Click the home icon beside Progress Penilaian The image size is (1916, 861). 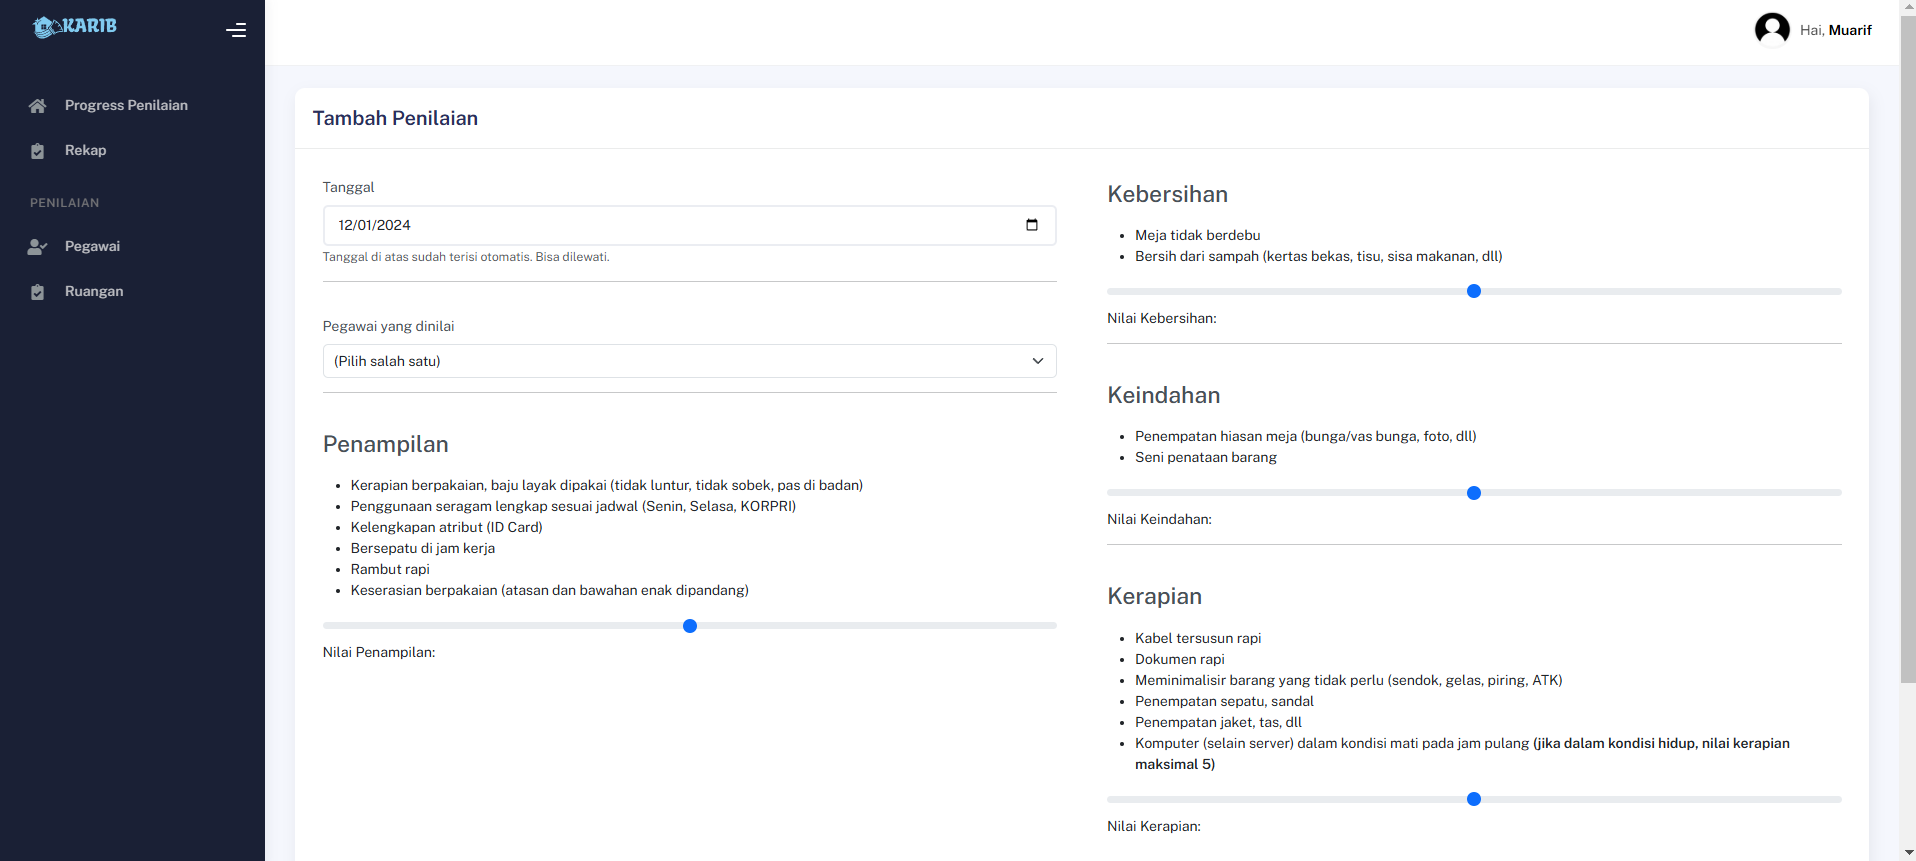coord(38,106)
